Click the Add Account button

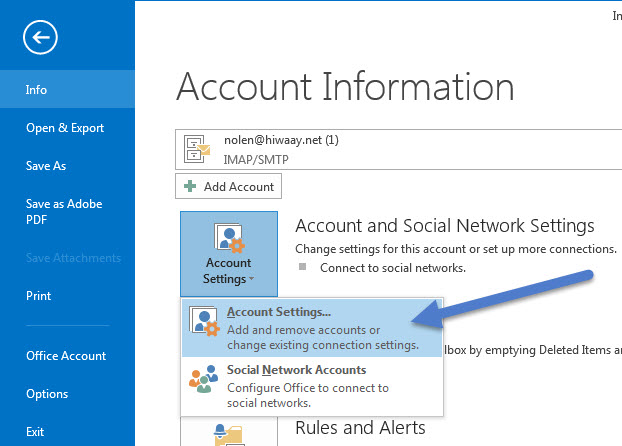click(x=228, y=186)
